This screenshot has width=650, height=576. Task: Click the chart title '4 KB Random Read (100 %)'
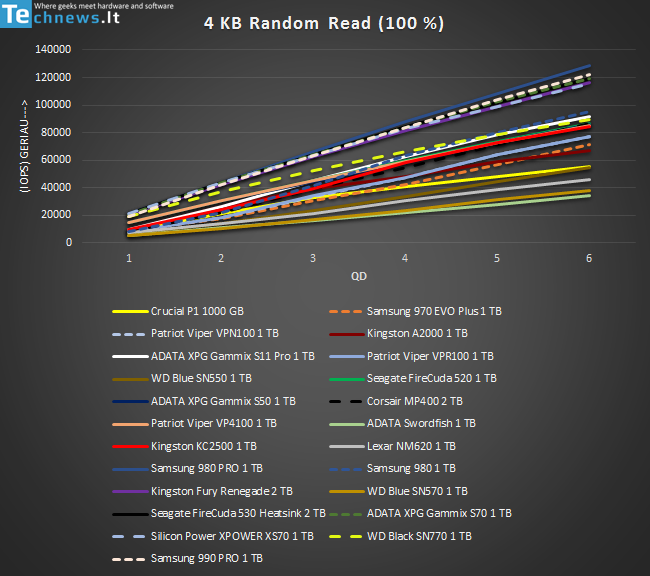pos(324,23)
